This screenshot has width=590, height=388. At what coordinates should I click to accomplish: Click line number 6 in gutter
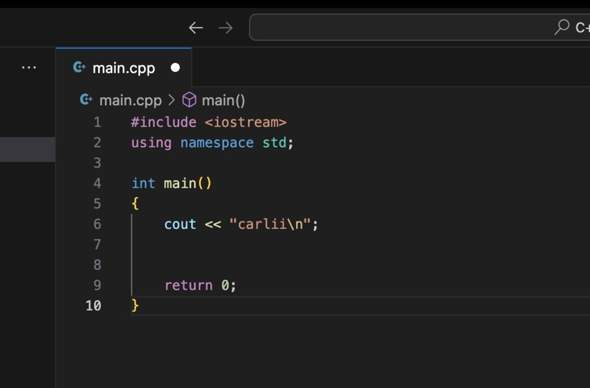coord(97,224)
